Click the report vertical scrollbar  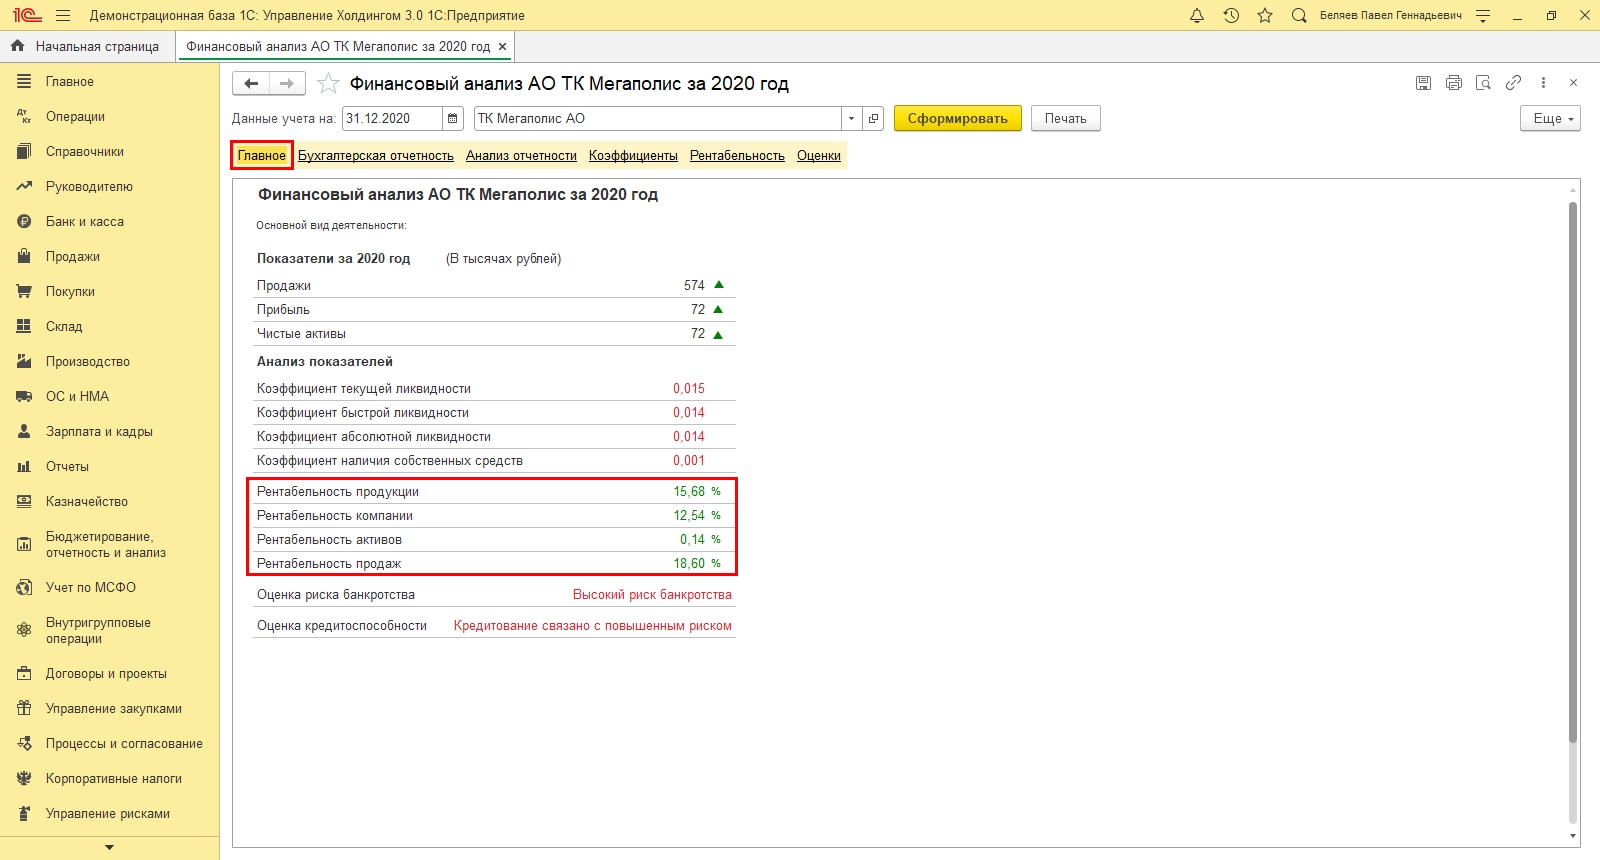point(1573,473)
